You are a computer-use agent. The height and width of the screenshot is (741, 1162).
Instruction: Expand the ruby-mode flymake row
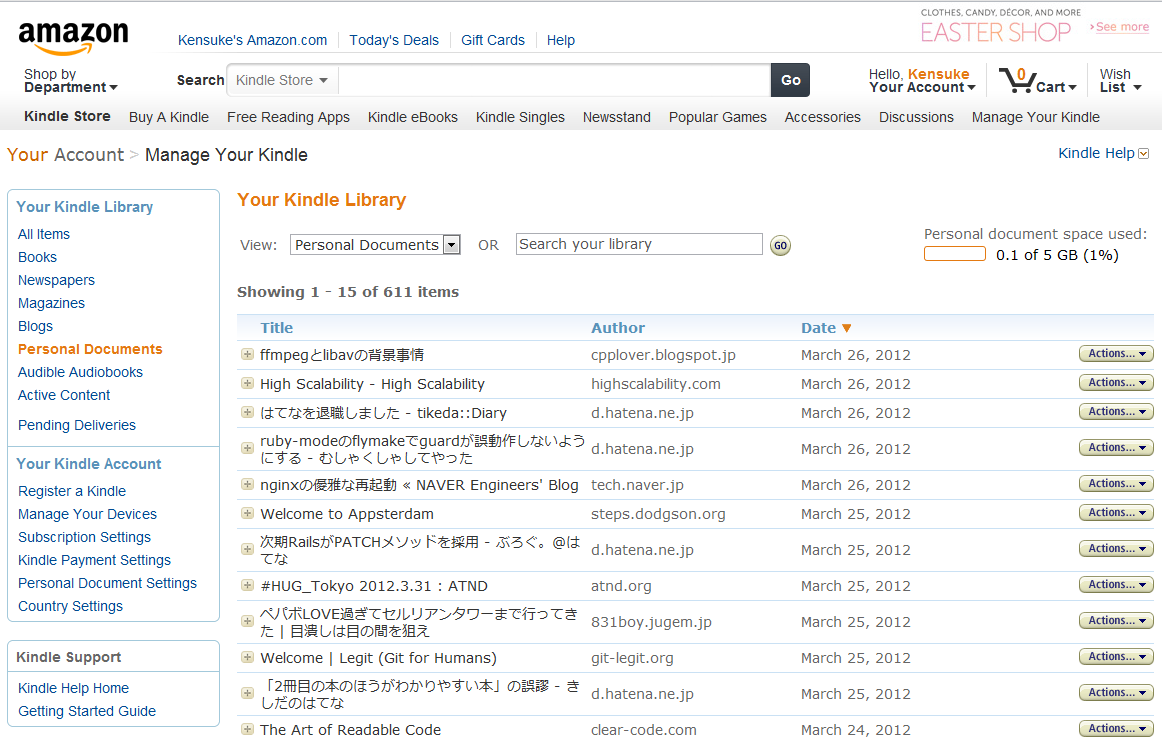click(x=248, y=448)
